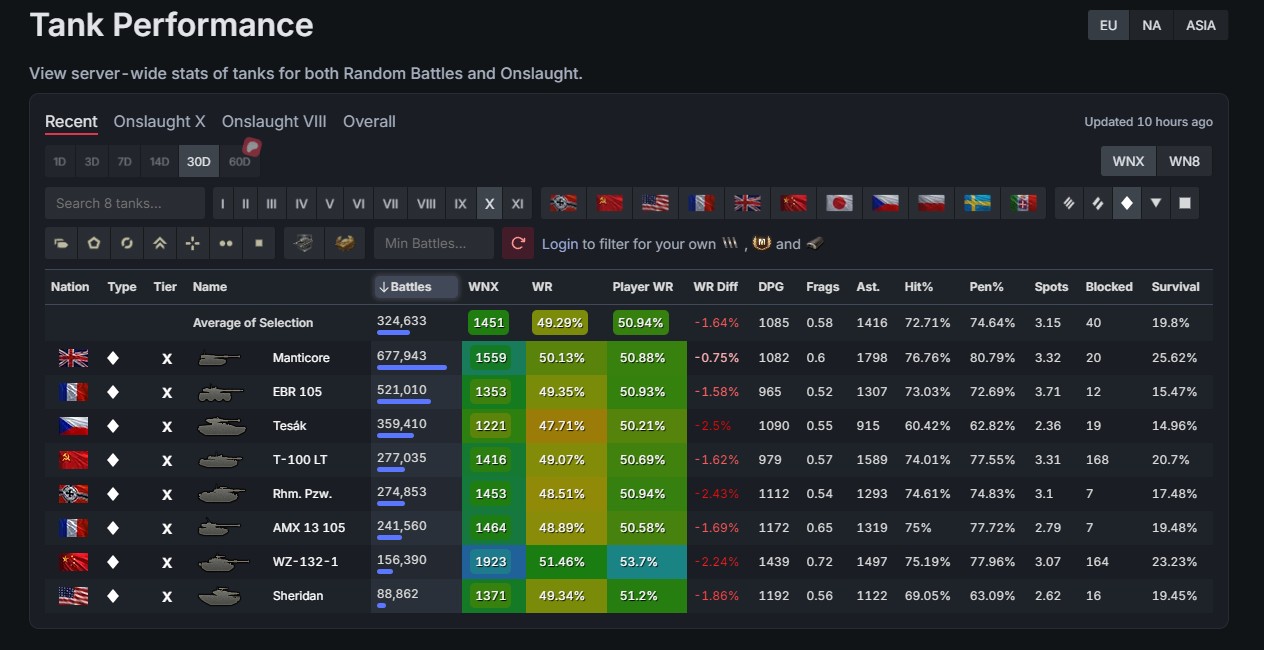This screenshot has height=650, width=1264.
Task: Sort the table by Survival column
Action: click(1175, 287)
